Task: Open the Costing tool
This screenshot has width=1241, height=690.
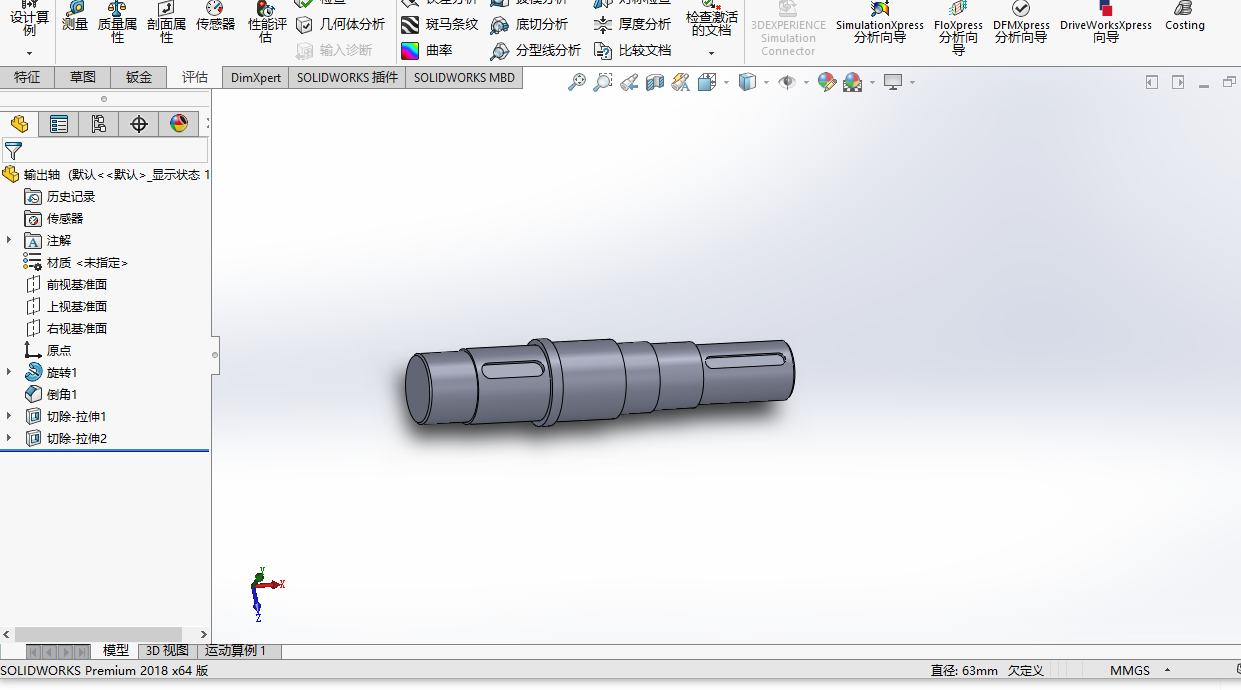Action: point(1184,17)
